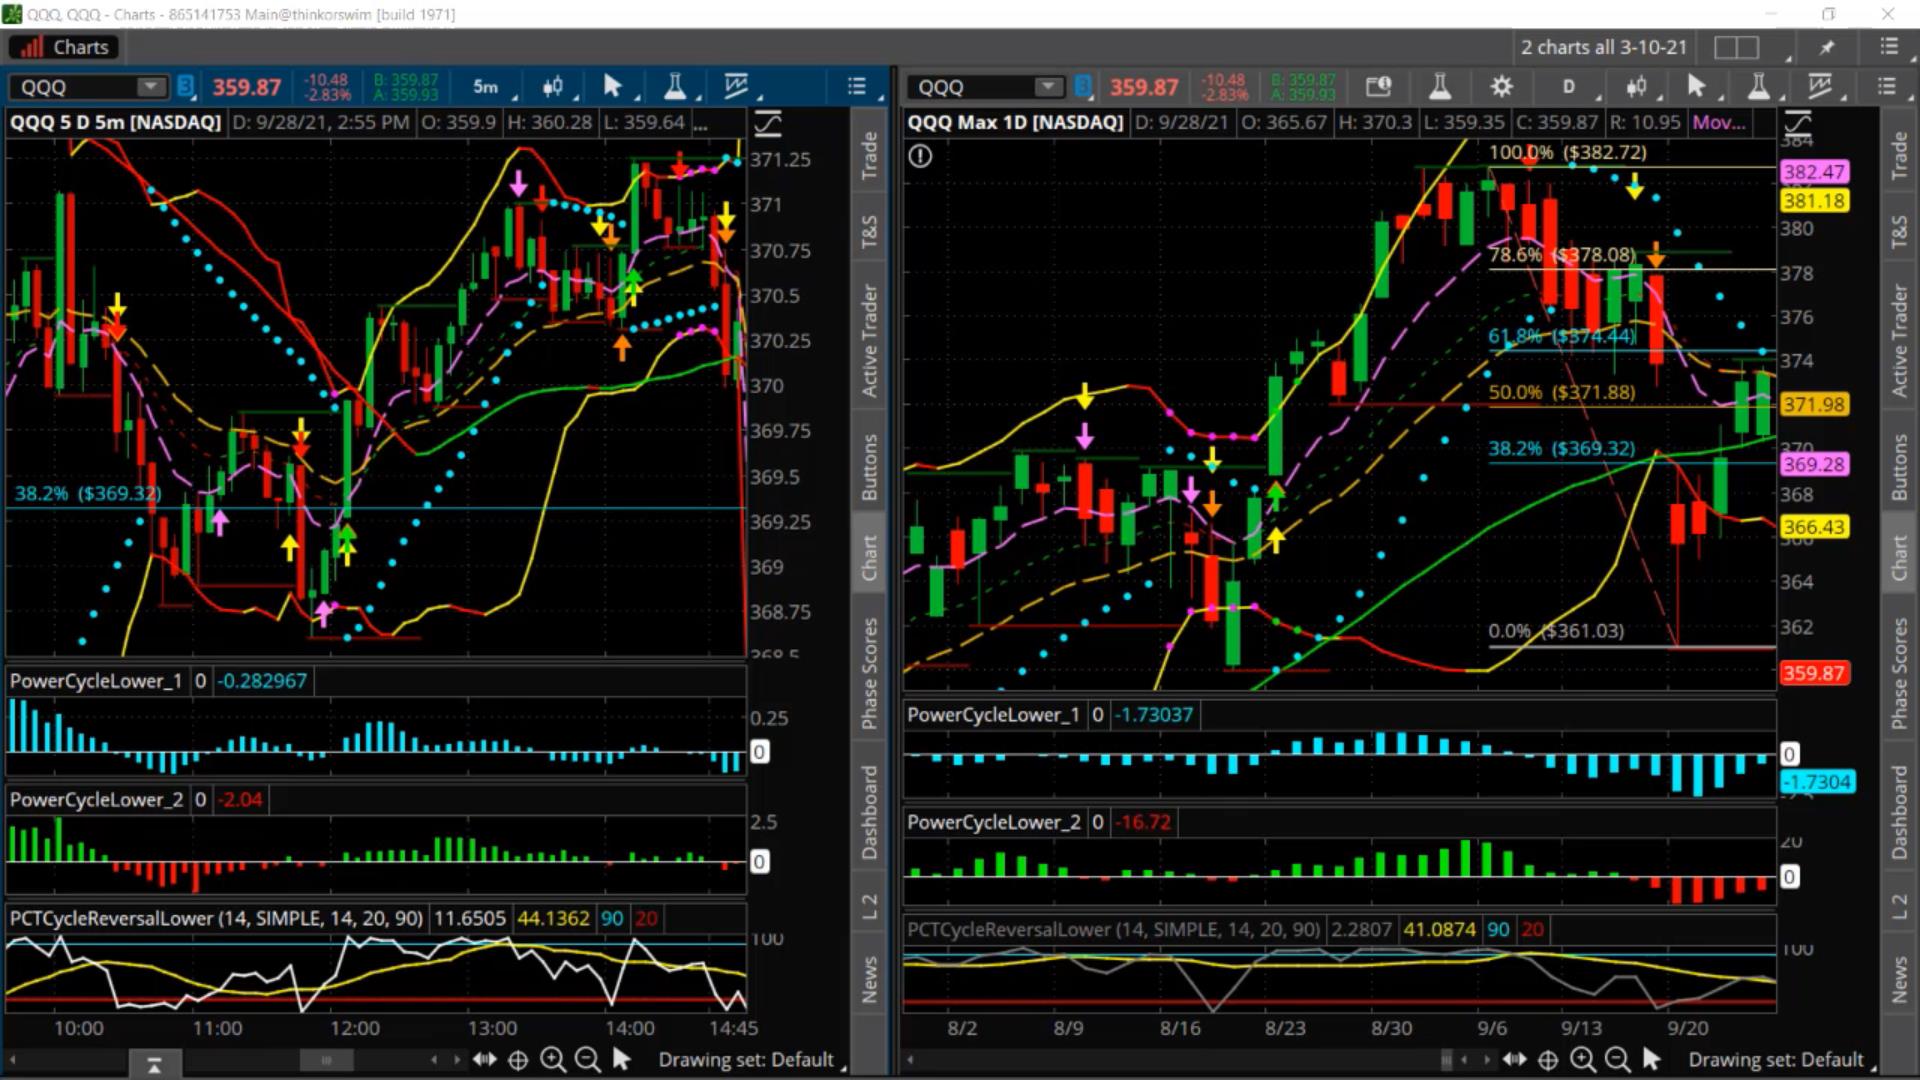Zoom out on the right chart
1920x1080 pixels.
tap(1617, 1060)
